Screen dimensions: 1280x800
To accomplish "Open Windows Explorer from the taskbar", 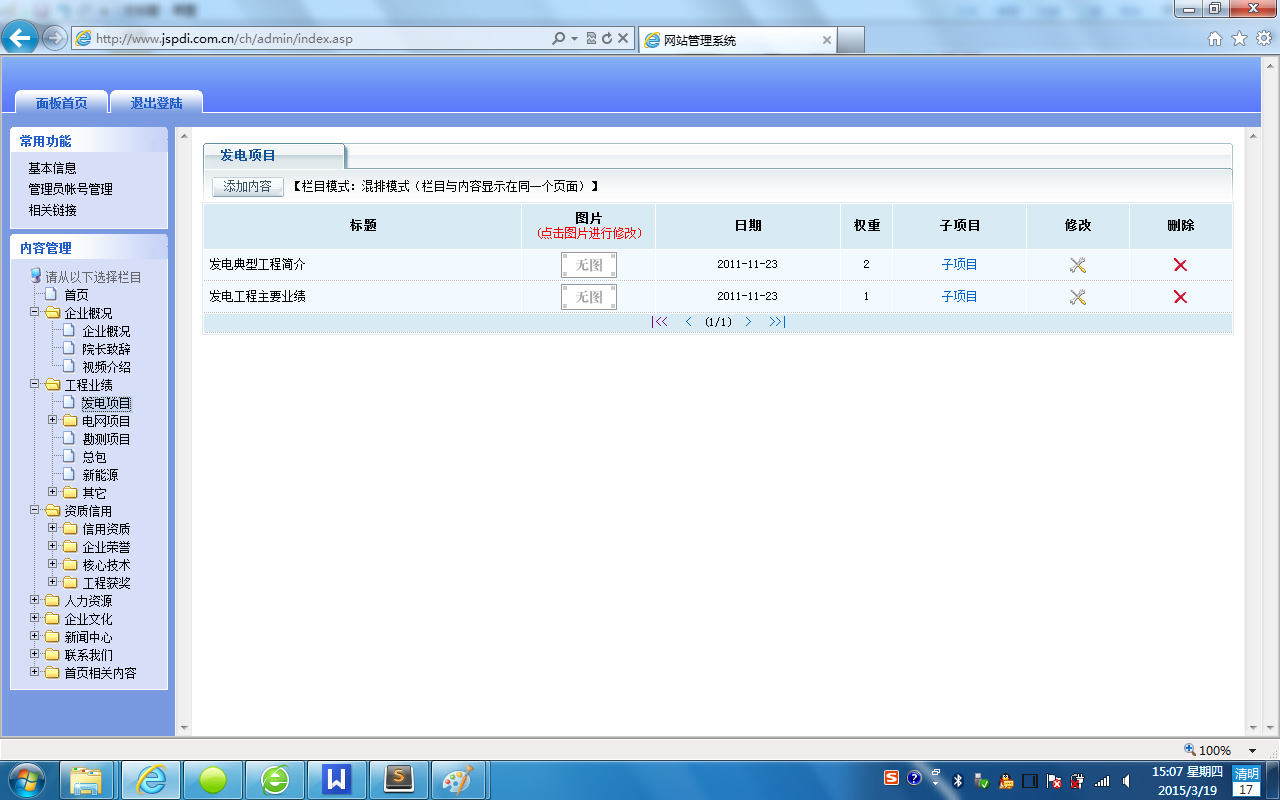I will click(x=87, y=779).
